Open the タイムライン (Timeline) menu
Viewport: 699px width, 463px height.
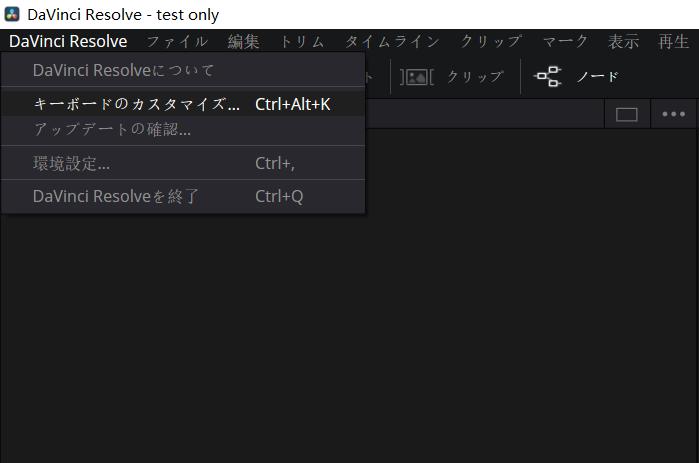[x=392, y=41]
